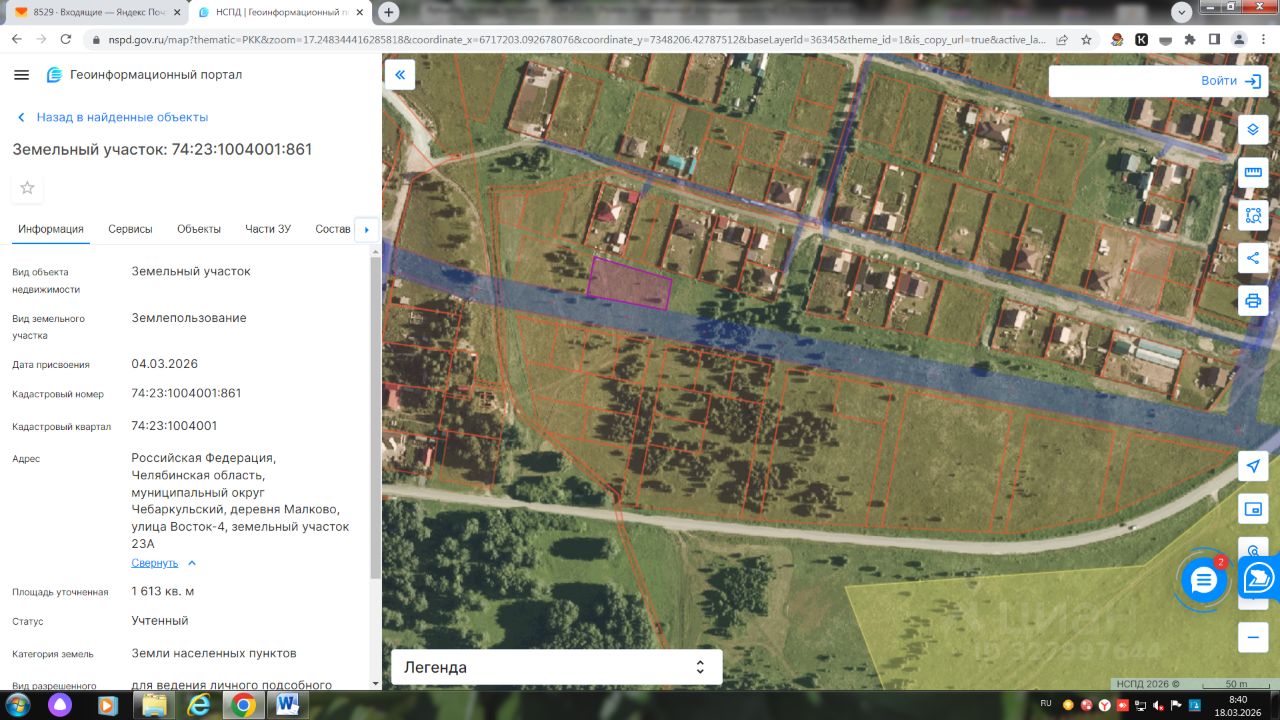Image resolution: width=1280 pixels, height=720 pixels.
Task: Click the highlighted purple parcel on map
Action: click(628, 283)
